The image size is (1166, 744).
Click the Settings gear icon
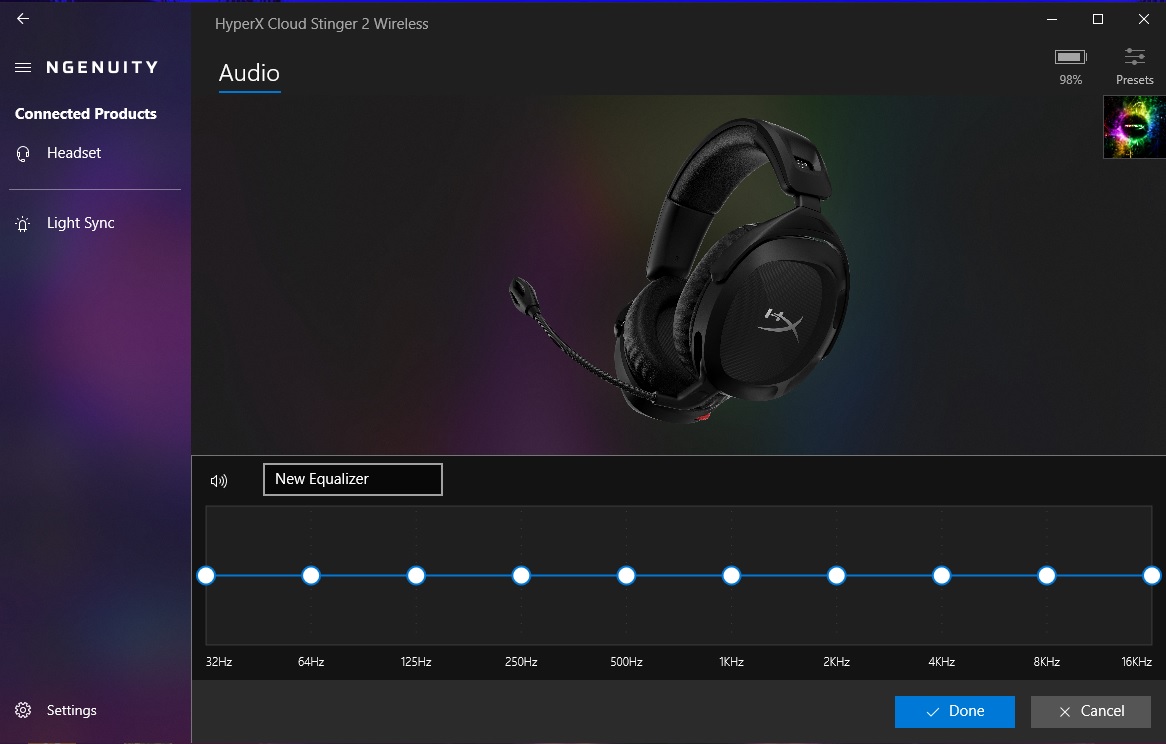tap(23, 711)
